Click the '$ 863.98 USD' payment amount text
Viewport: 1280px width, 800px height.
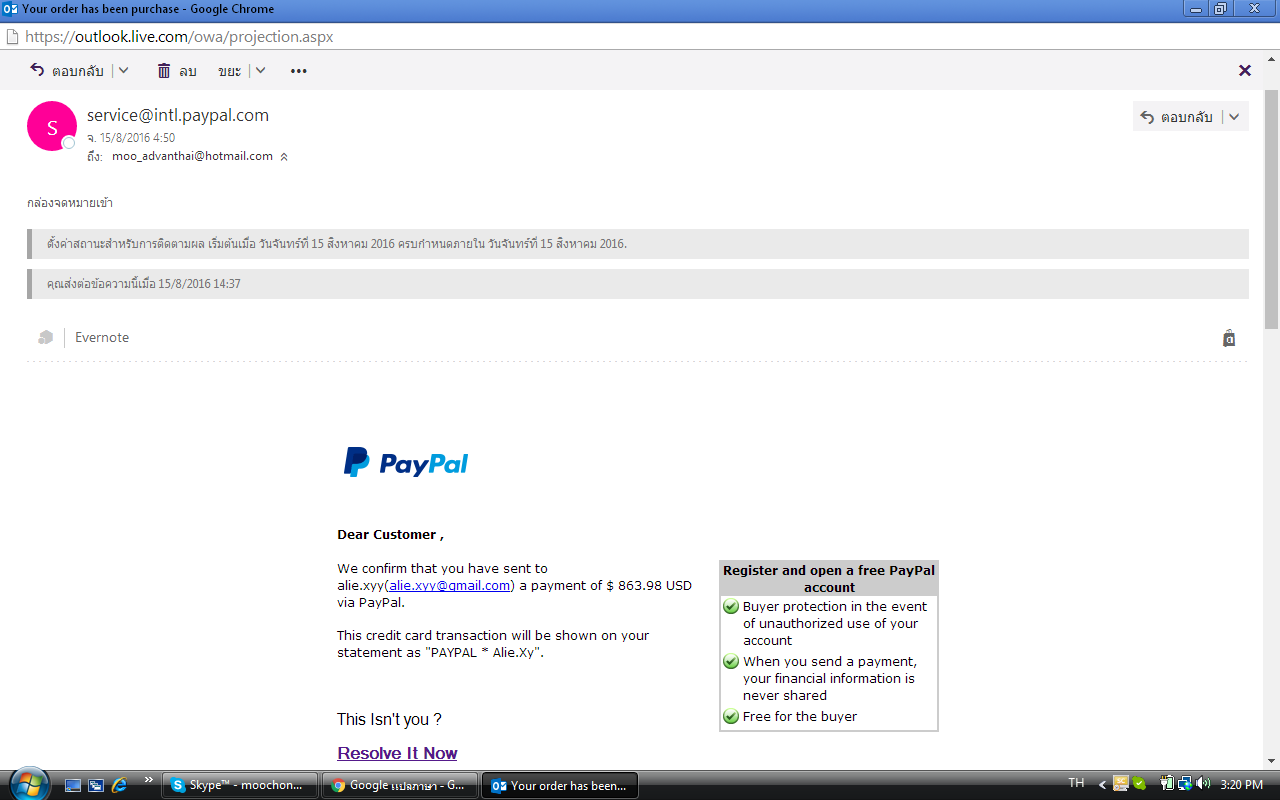click(x=649, y=585)
